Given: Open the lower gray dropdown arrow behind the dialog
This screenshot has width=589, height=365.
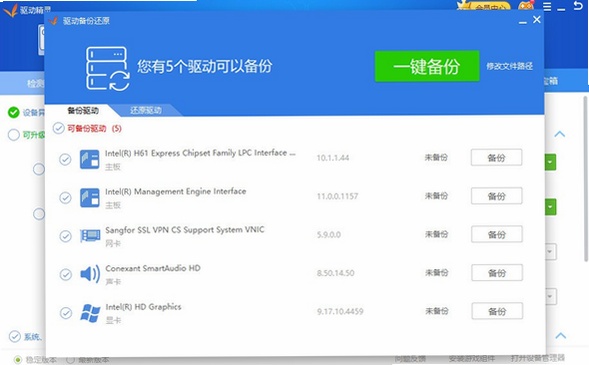Looking at the screenshot, I should coord(550,297).
